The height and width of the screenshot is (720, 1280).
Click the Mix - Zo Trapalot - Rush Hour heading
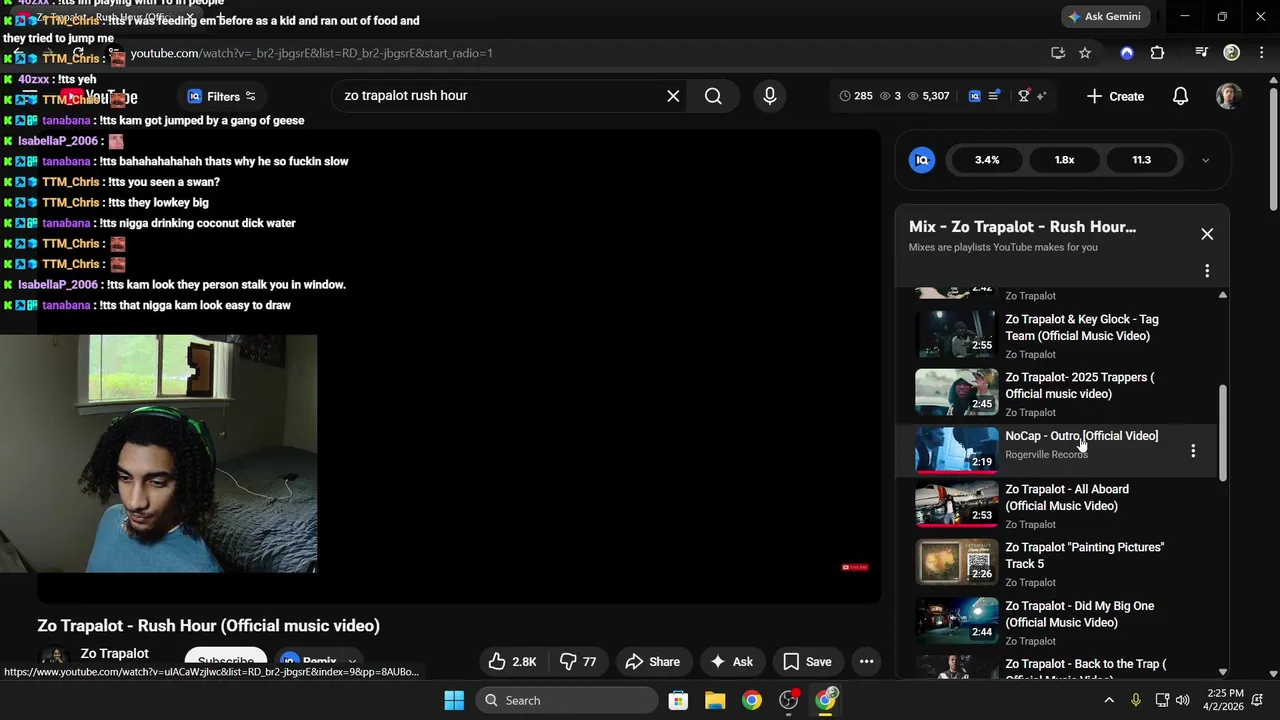tap(1022, 227)
